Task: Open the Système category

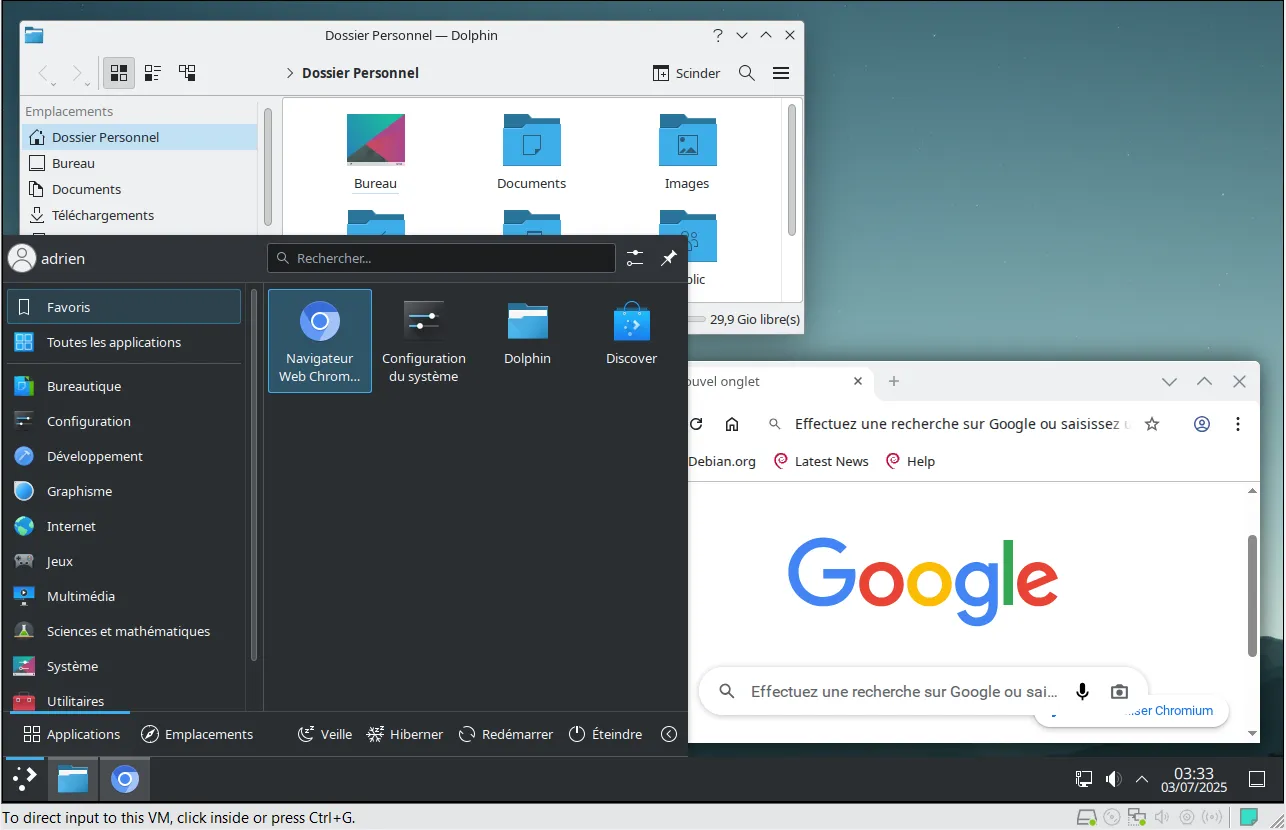Action: click(x=124, y=666)
